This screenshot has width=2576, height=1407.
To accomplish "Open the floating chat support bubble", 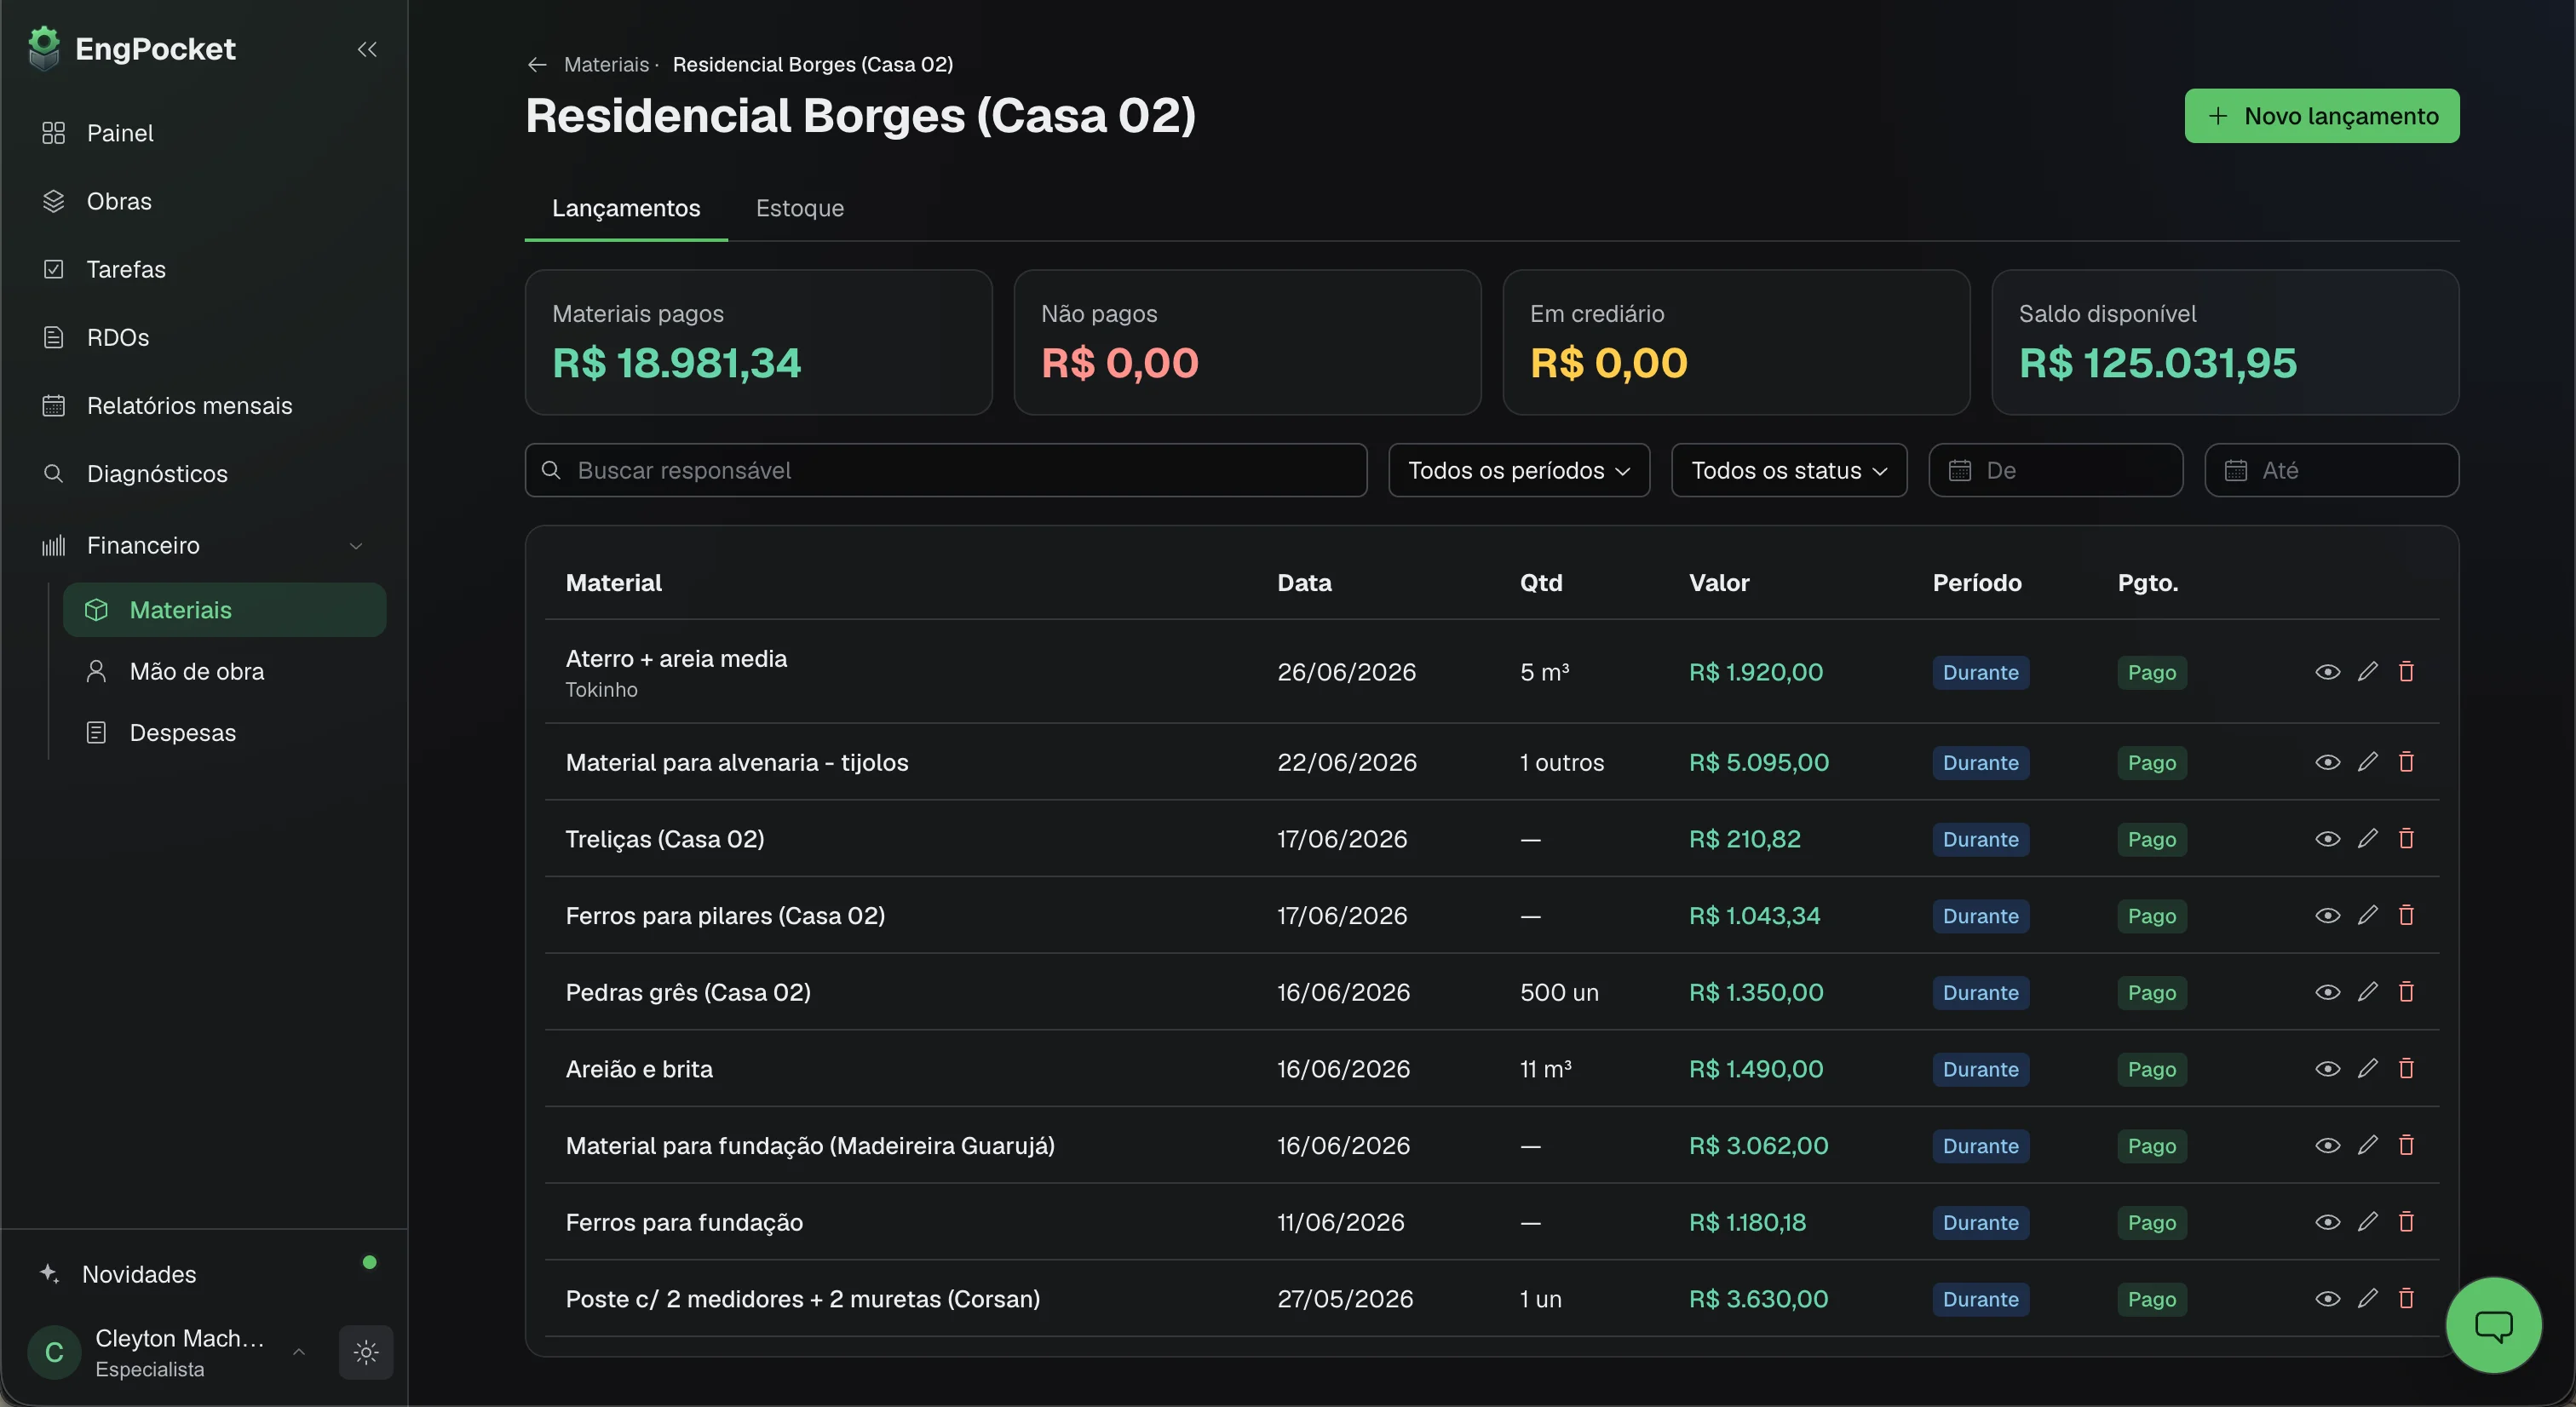I will (x=2493, y=1325).
